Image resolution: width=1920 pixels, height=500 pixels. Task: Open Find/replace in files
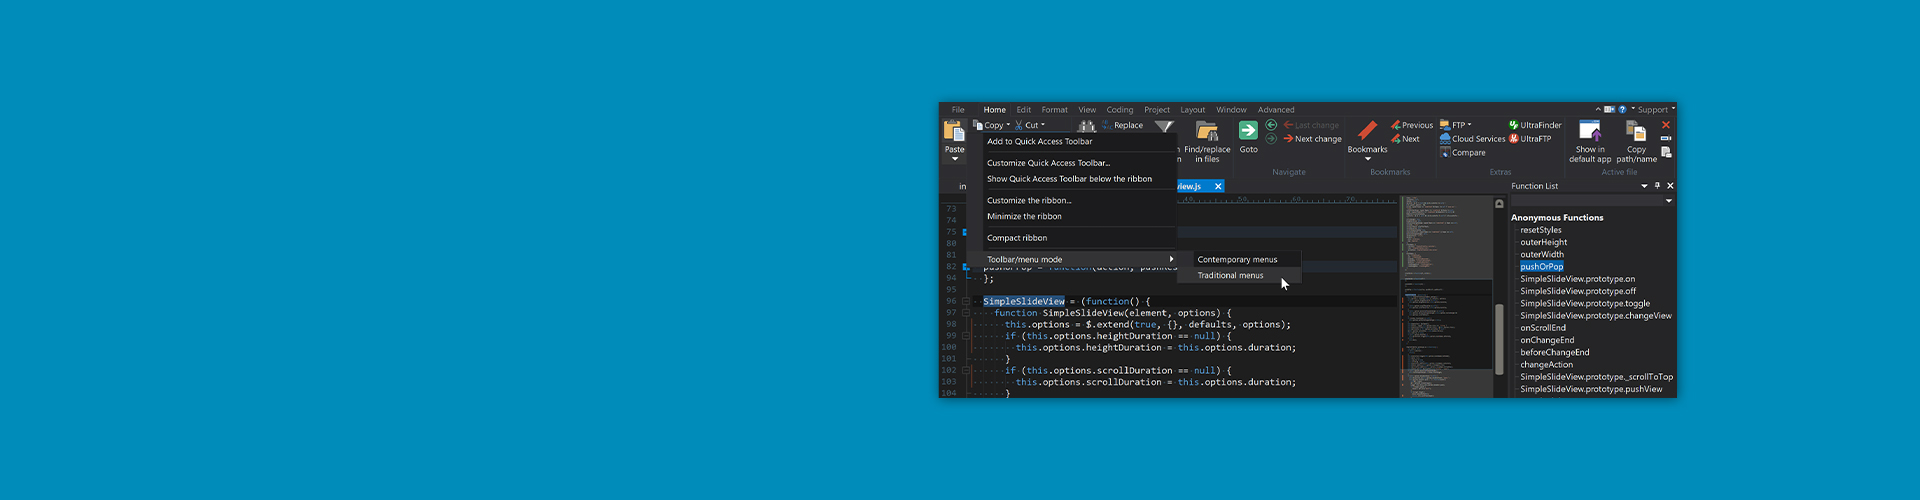coord(1207,142)
